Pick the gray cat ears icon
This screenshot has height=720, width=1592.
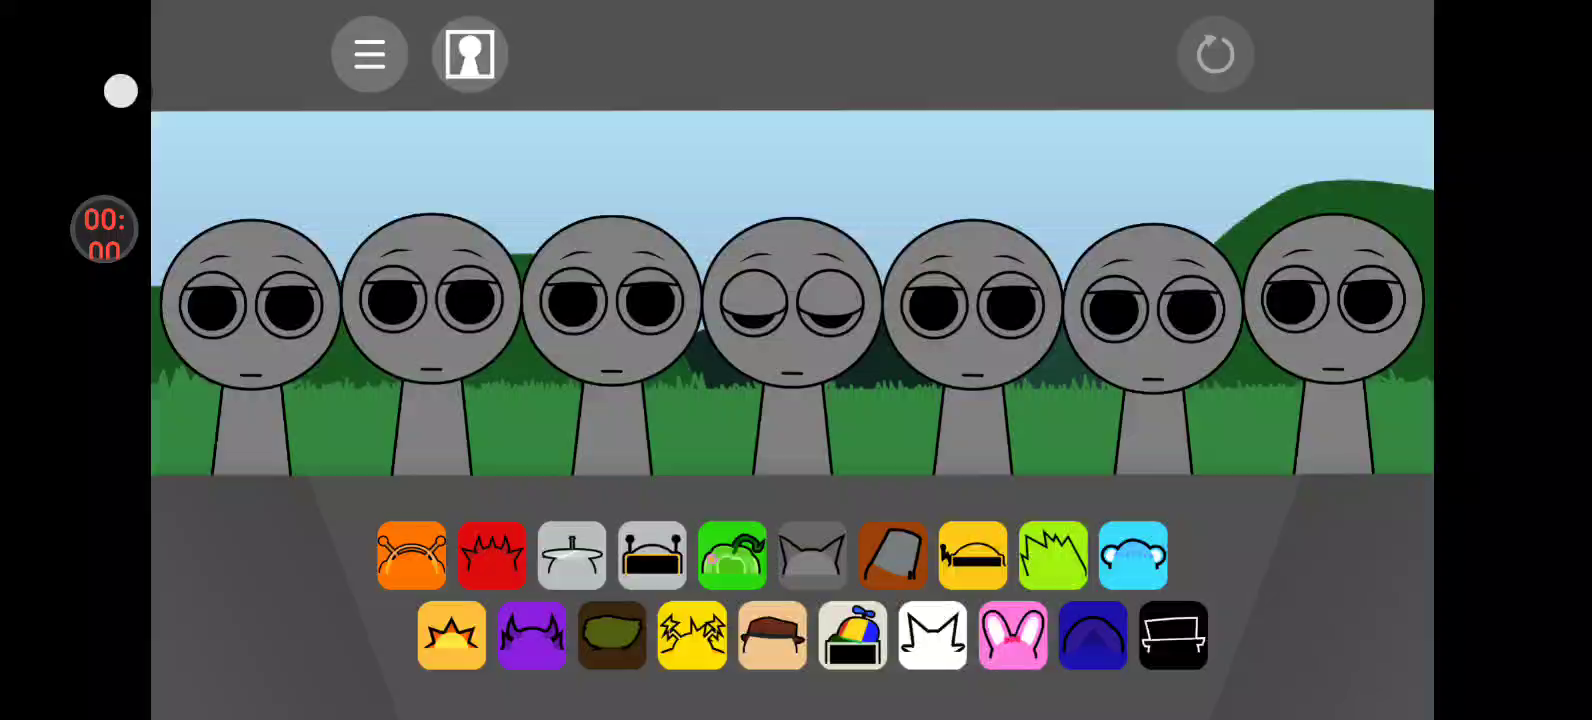[x=812, y=555]
